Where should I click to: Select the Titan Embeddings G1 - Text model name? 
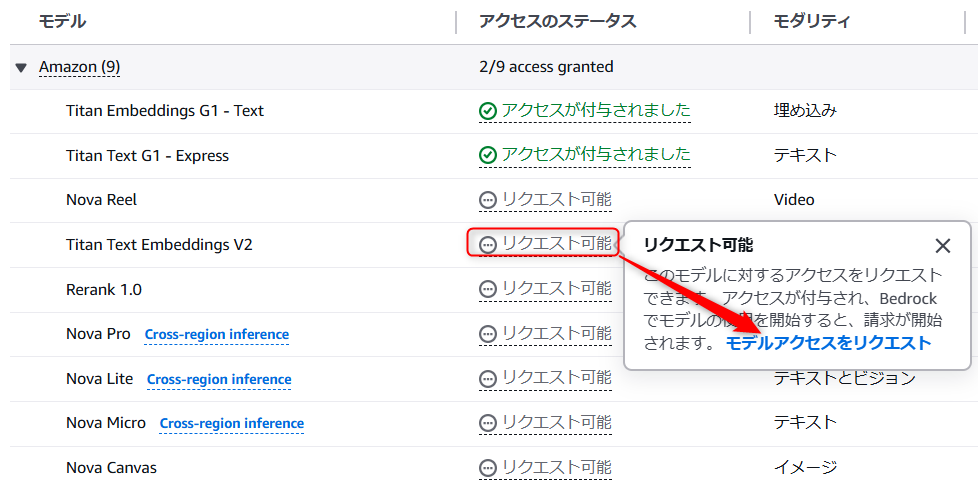pyautogui.click(x=165, y=111)
